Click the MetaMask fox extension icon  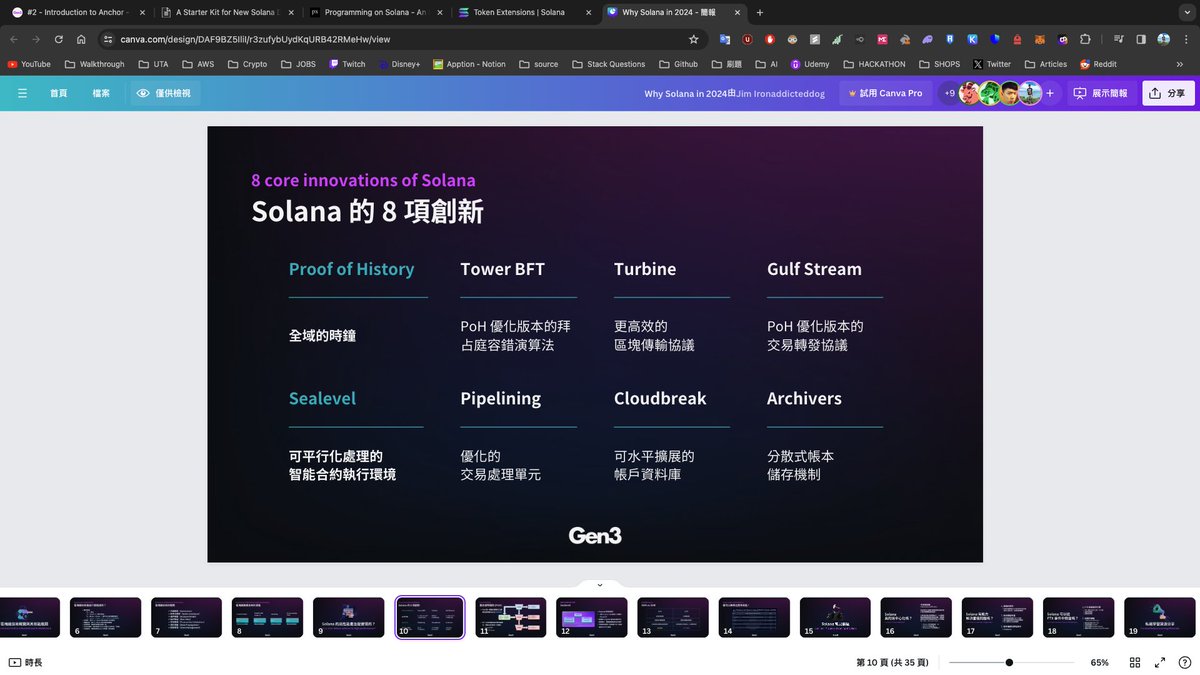coord(1040,39)
